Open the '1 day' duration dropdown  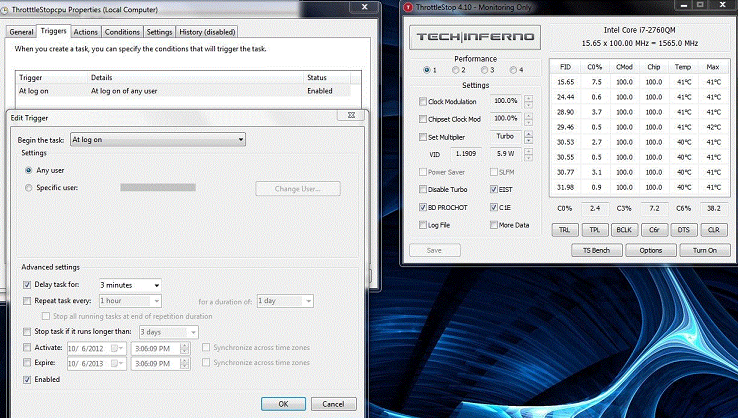[x=285, y=301]
